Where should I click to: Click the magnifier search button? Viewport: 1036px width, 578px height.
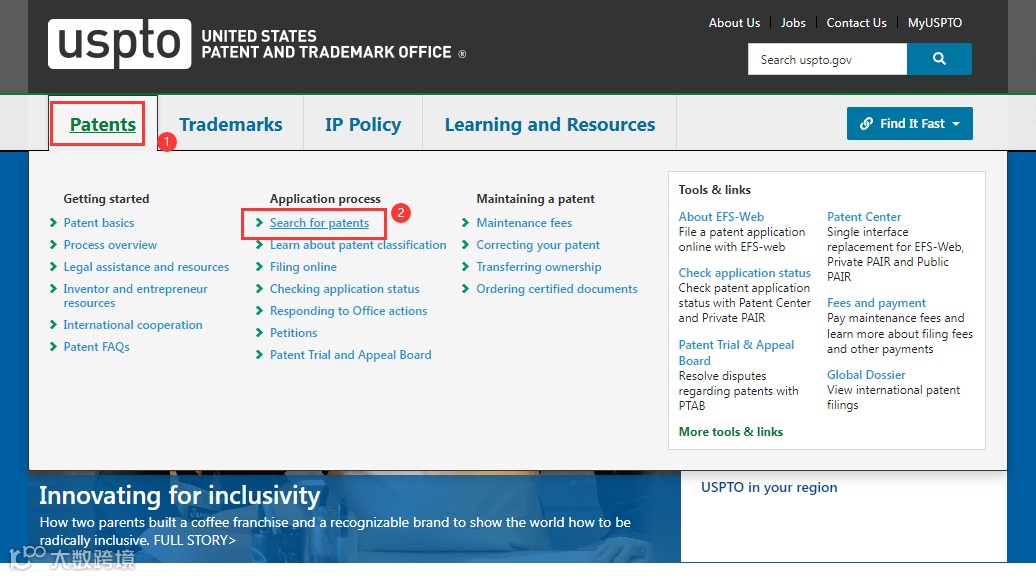939,59
